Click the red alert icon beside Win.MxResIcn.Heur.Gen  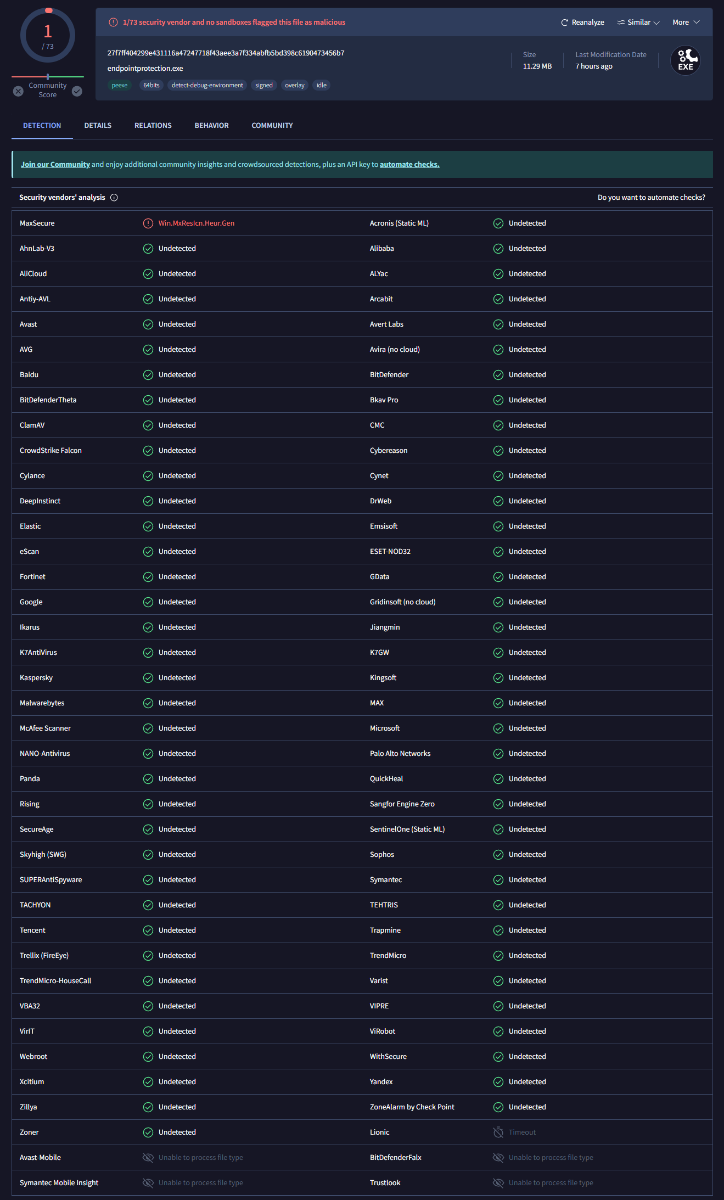click(x=148, y=223)
